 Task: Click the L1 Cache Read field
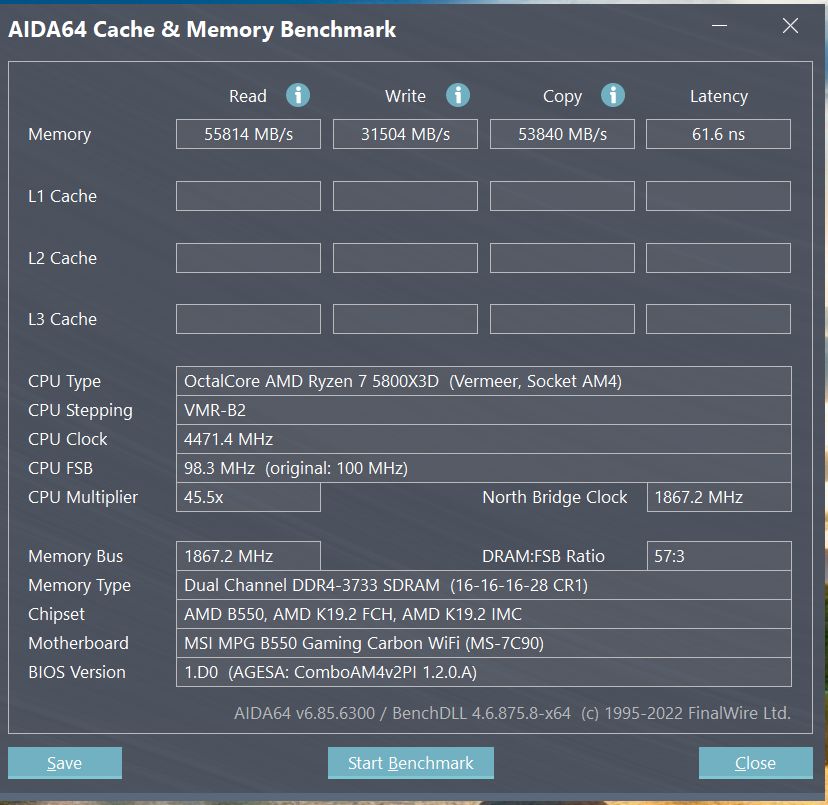(248, 196)
